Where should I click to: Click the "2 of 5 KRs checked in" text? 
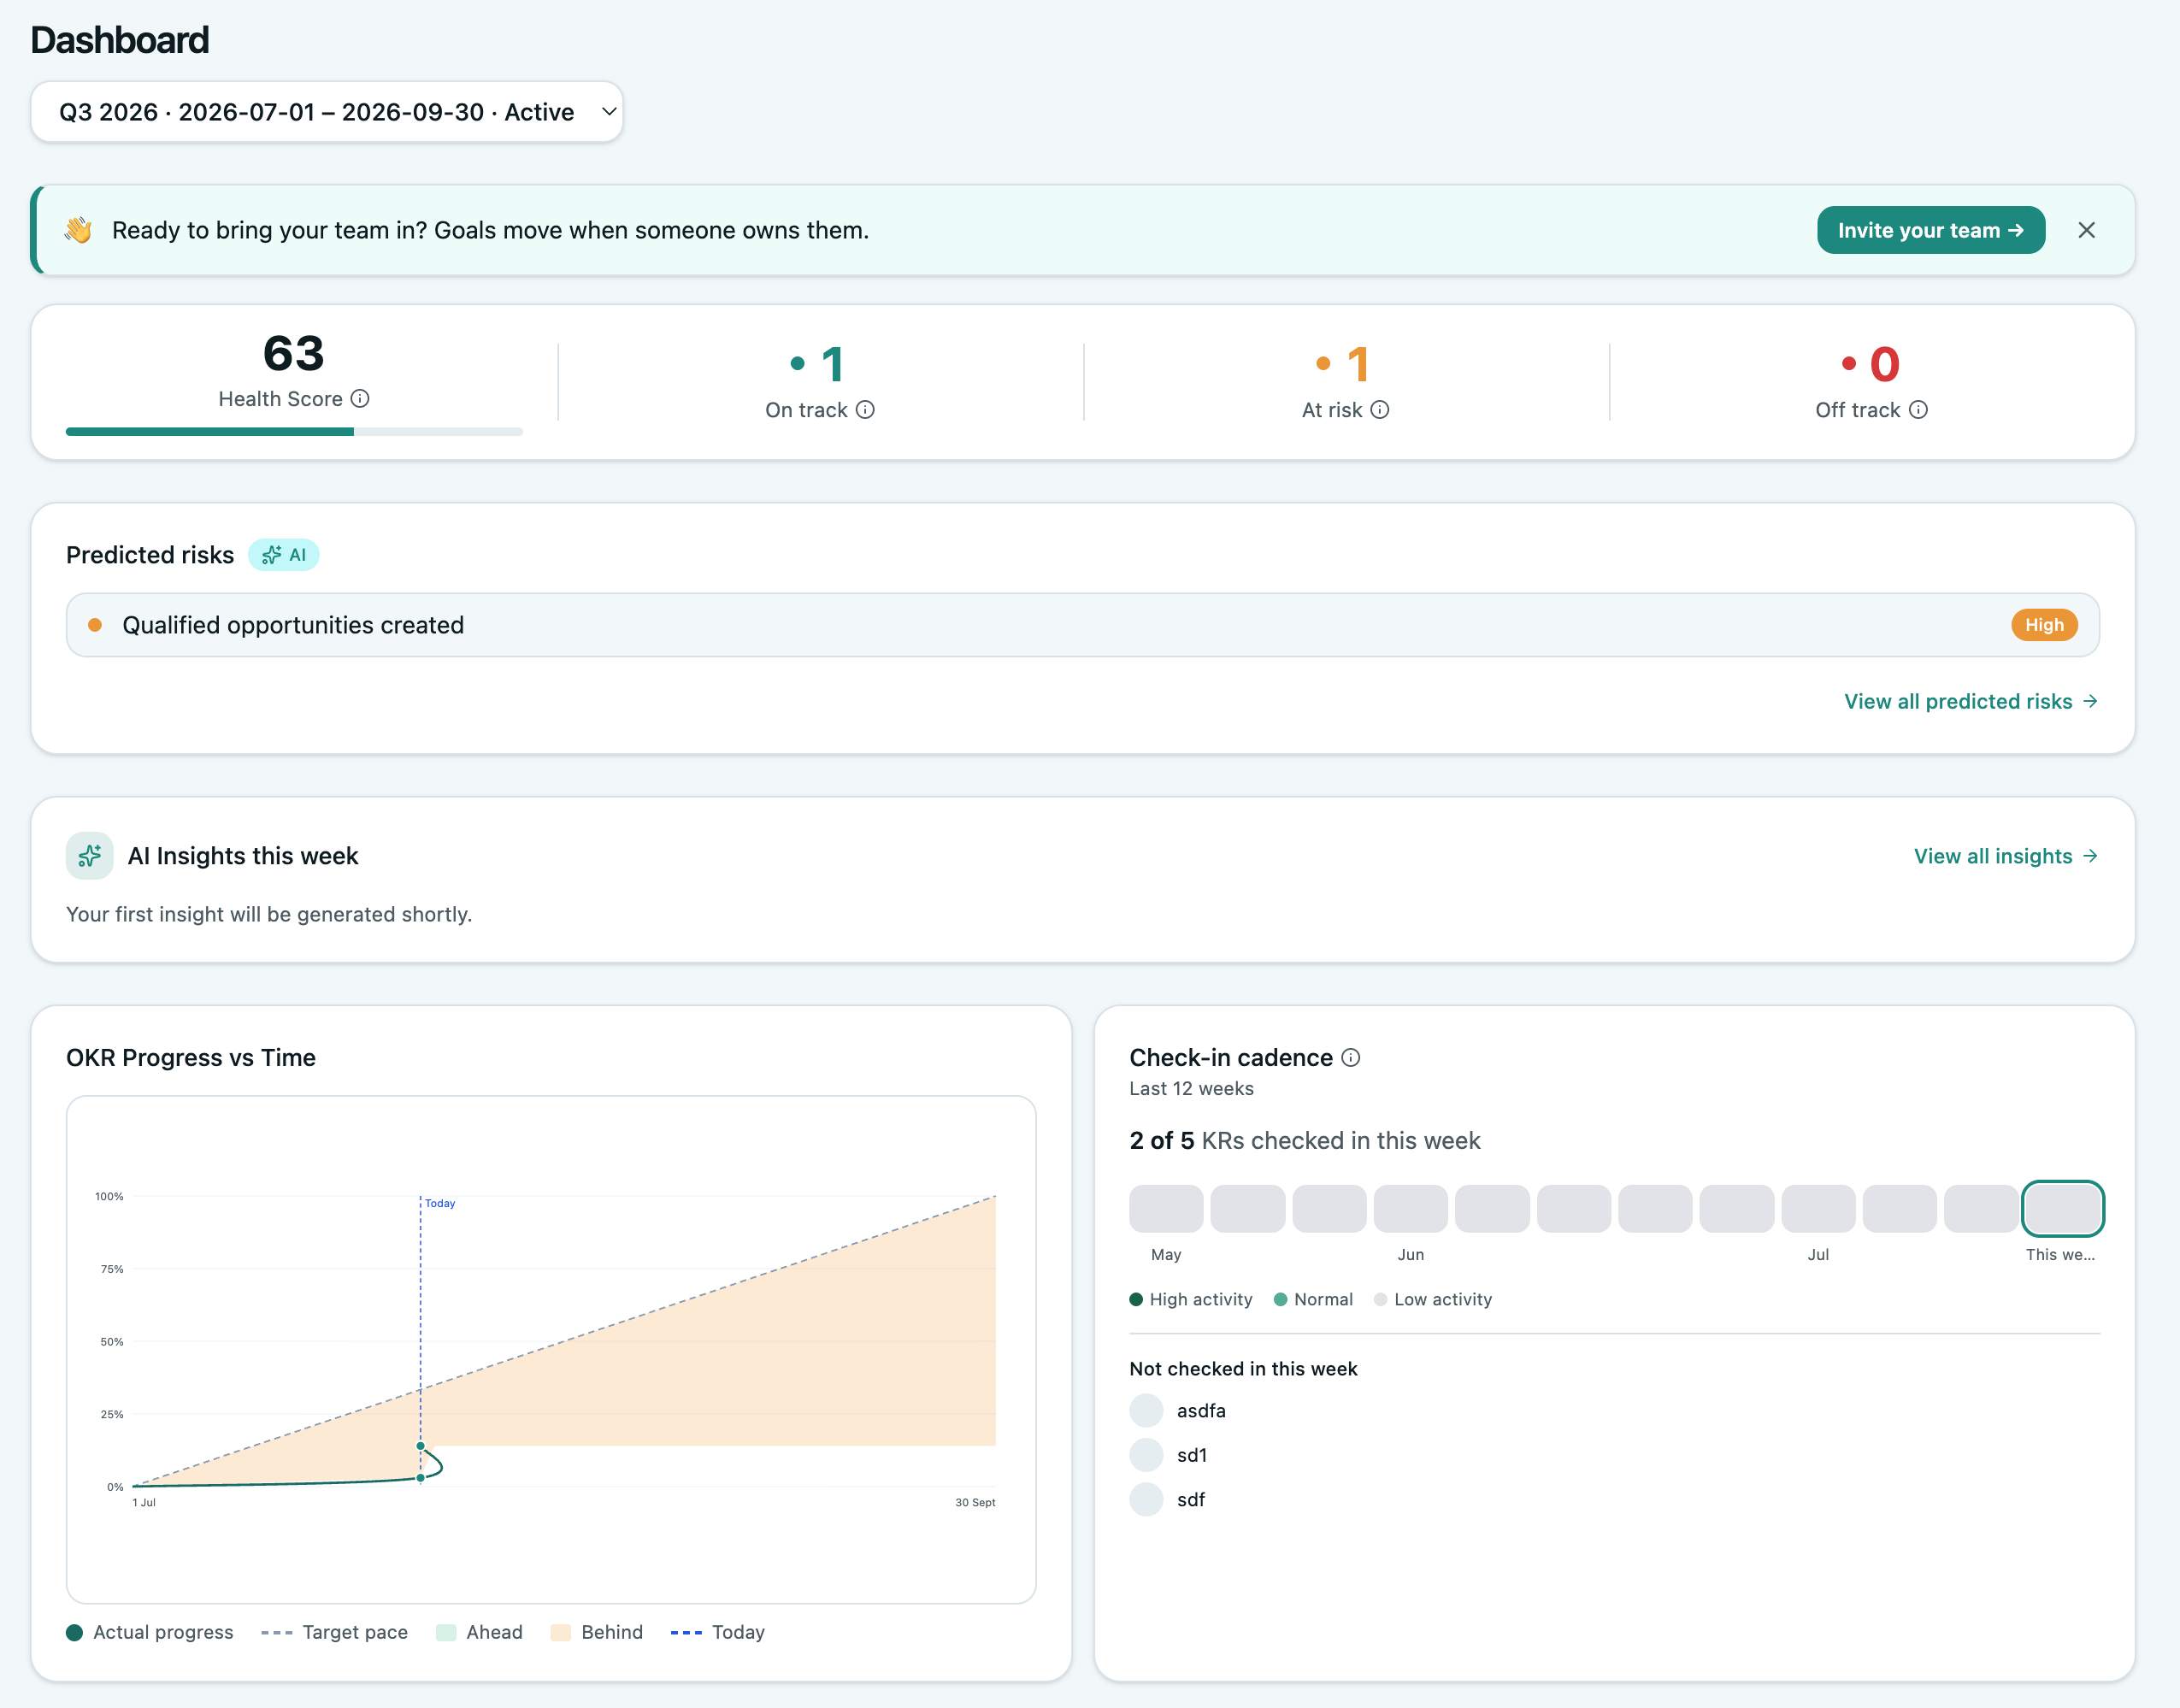pos(1304,1141)
